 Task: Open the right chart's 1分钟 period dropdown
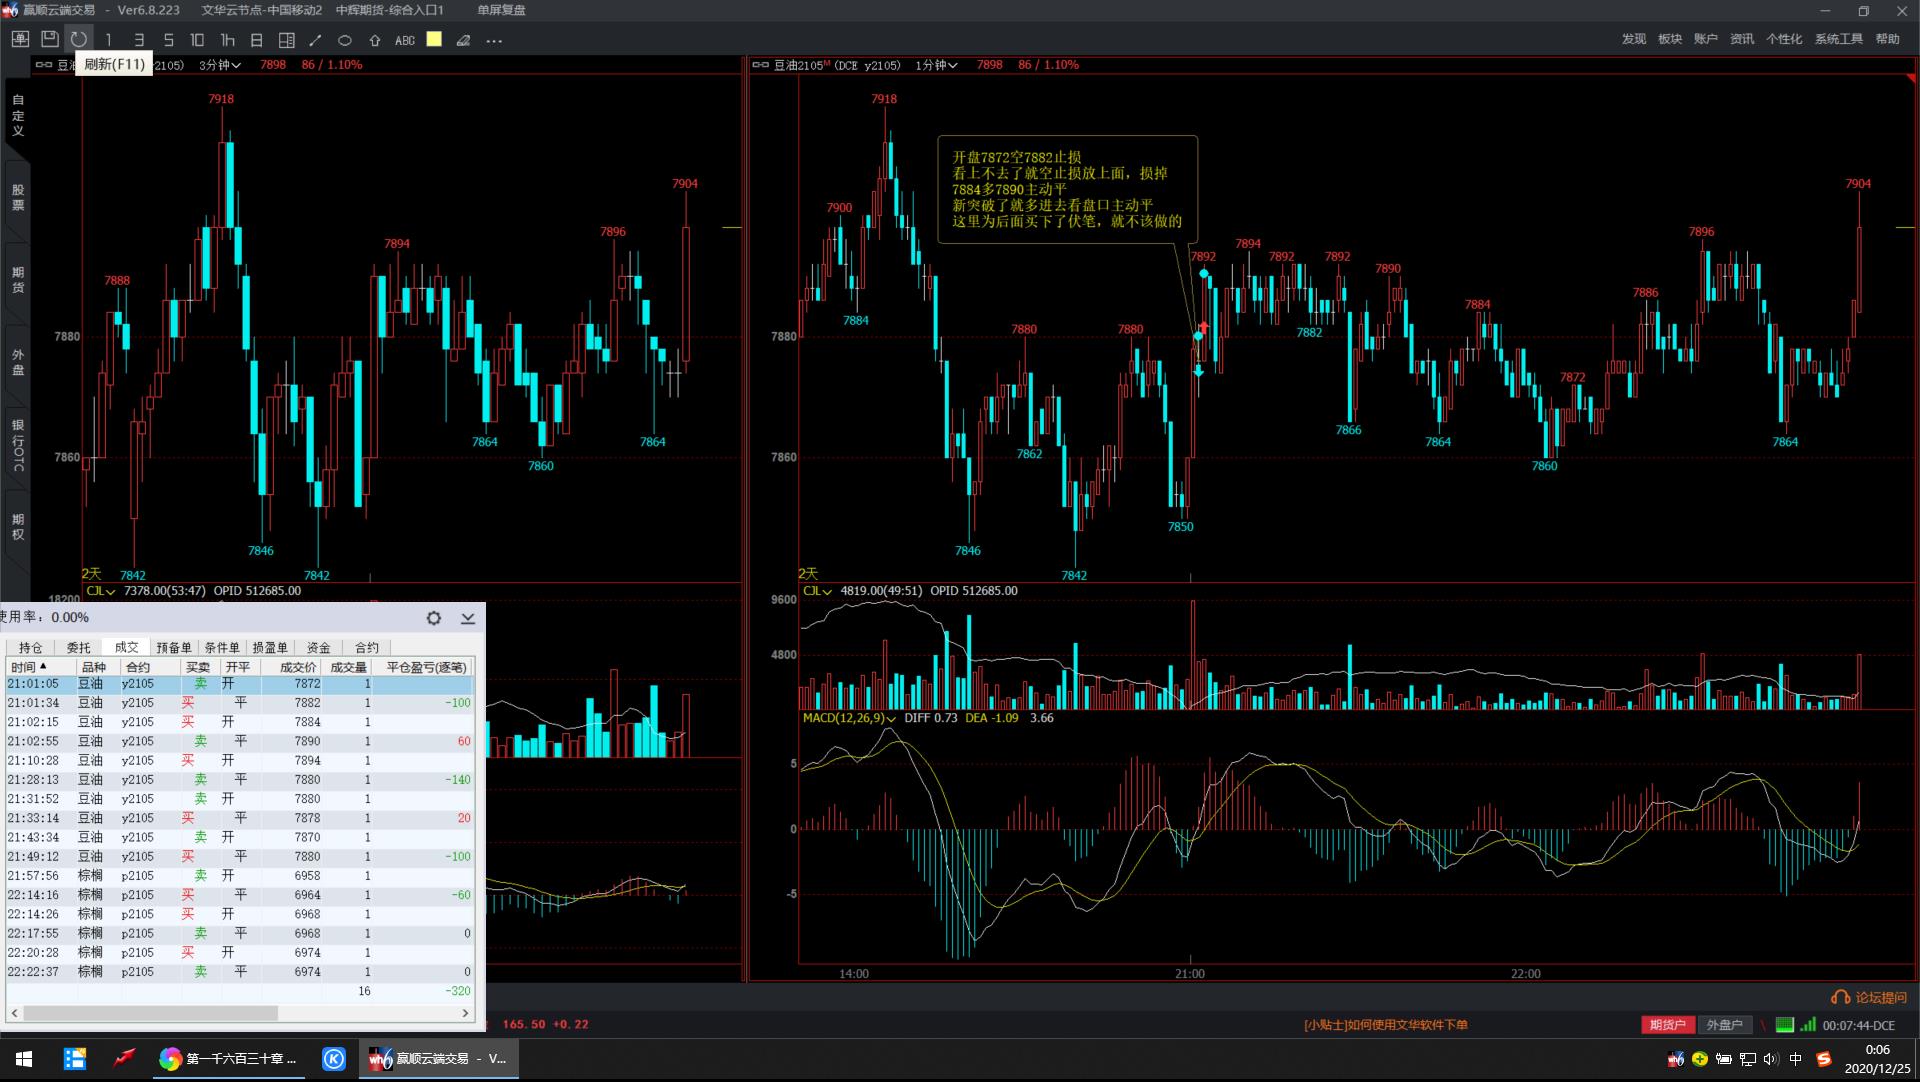coord(937,65)
